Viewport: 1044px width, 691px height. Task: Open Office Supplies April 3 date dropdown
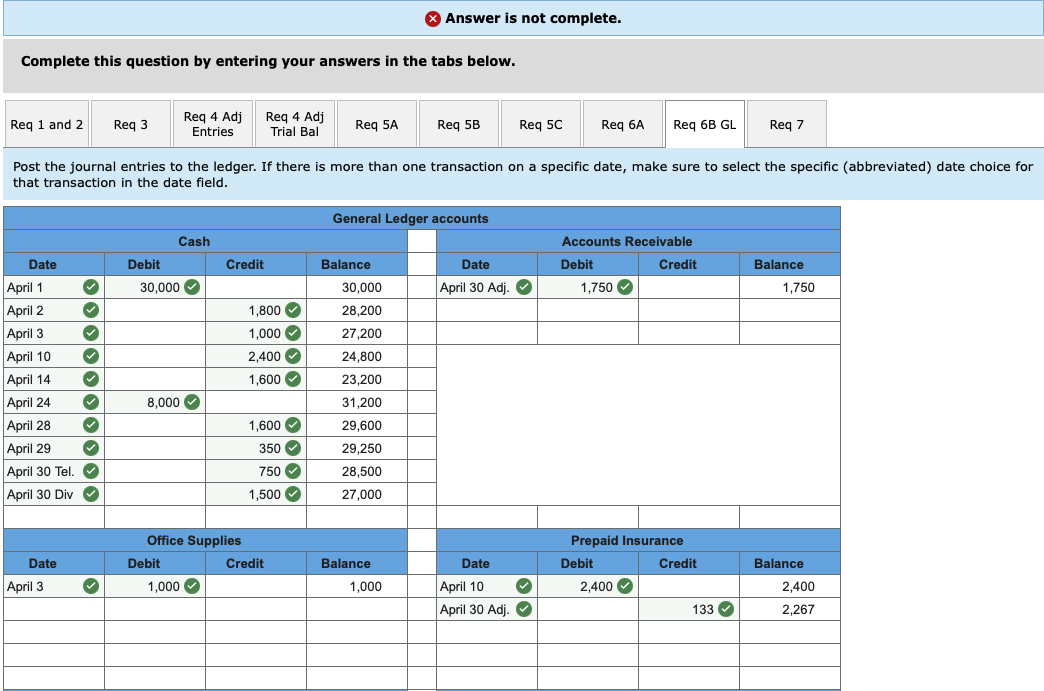pos(54,586)
